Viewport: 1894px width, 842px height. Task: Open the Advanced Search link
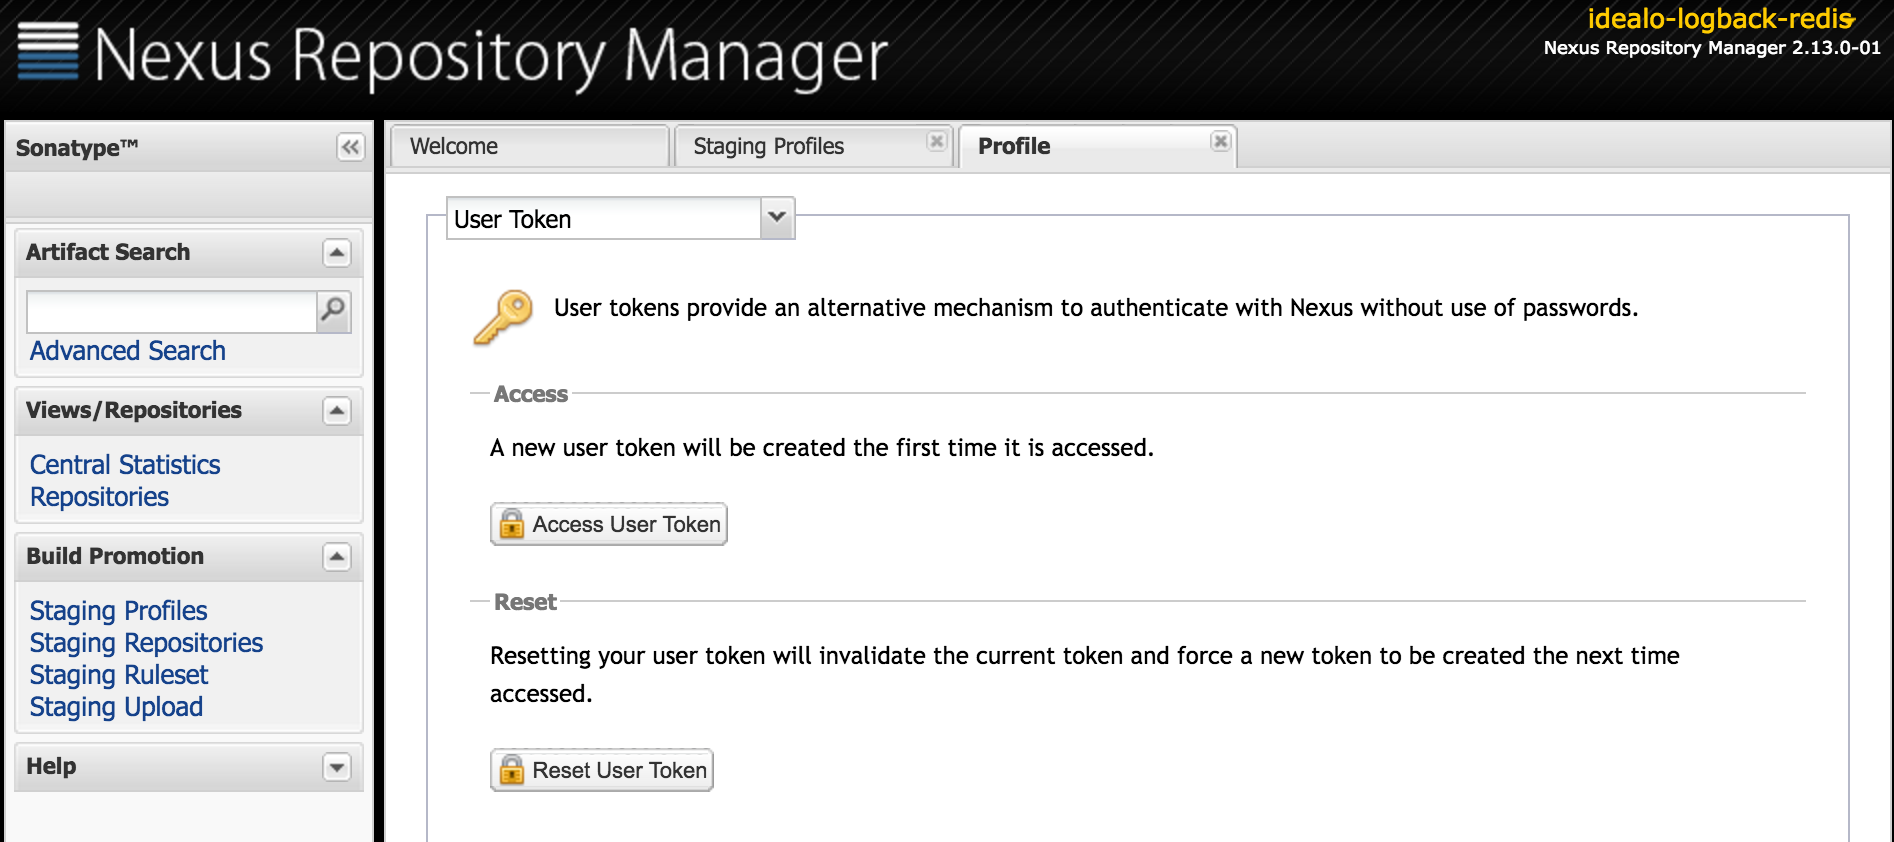[128, 351]
